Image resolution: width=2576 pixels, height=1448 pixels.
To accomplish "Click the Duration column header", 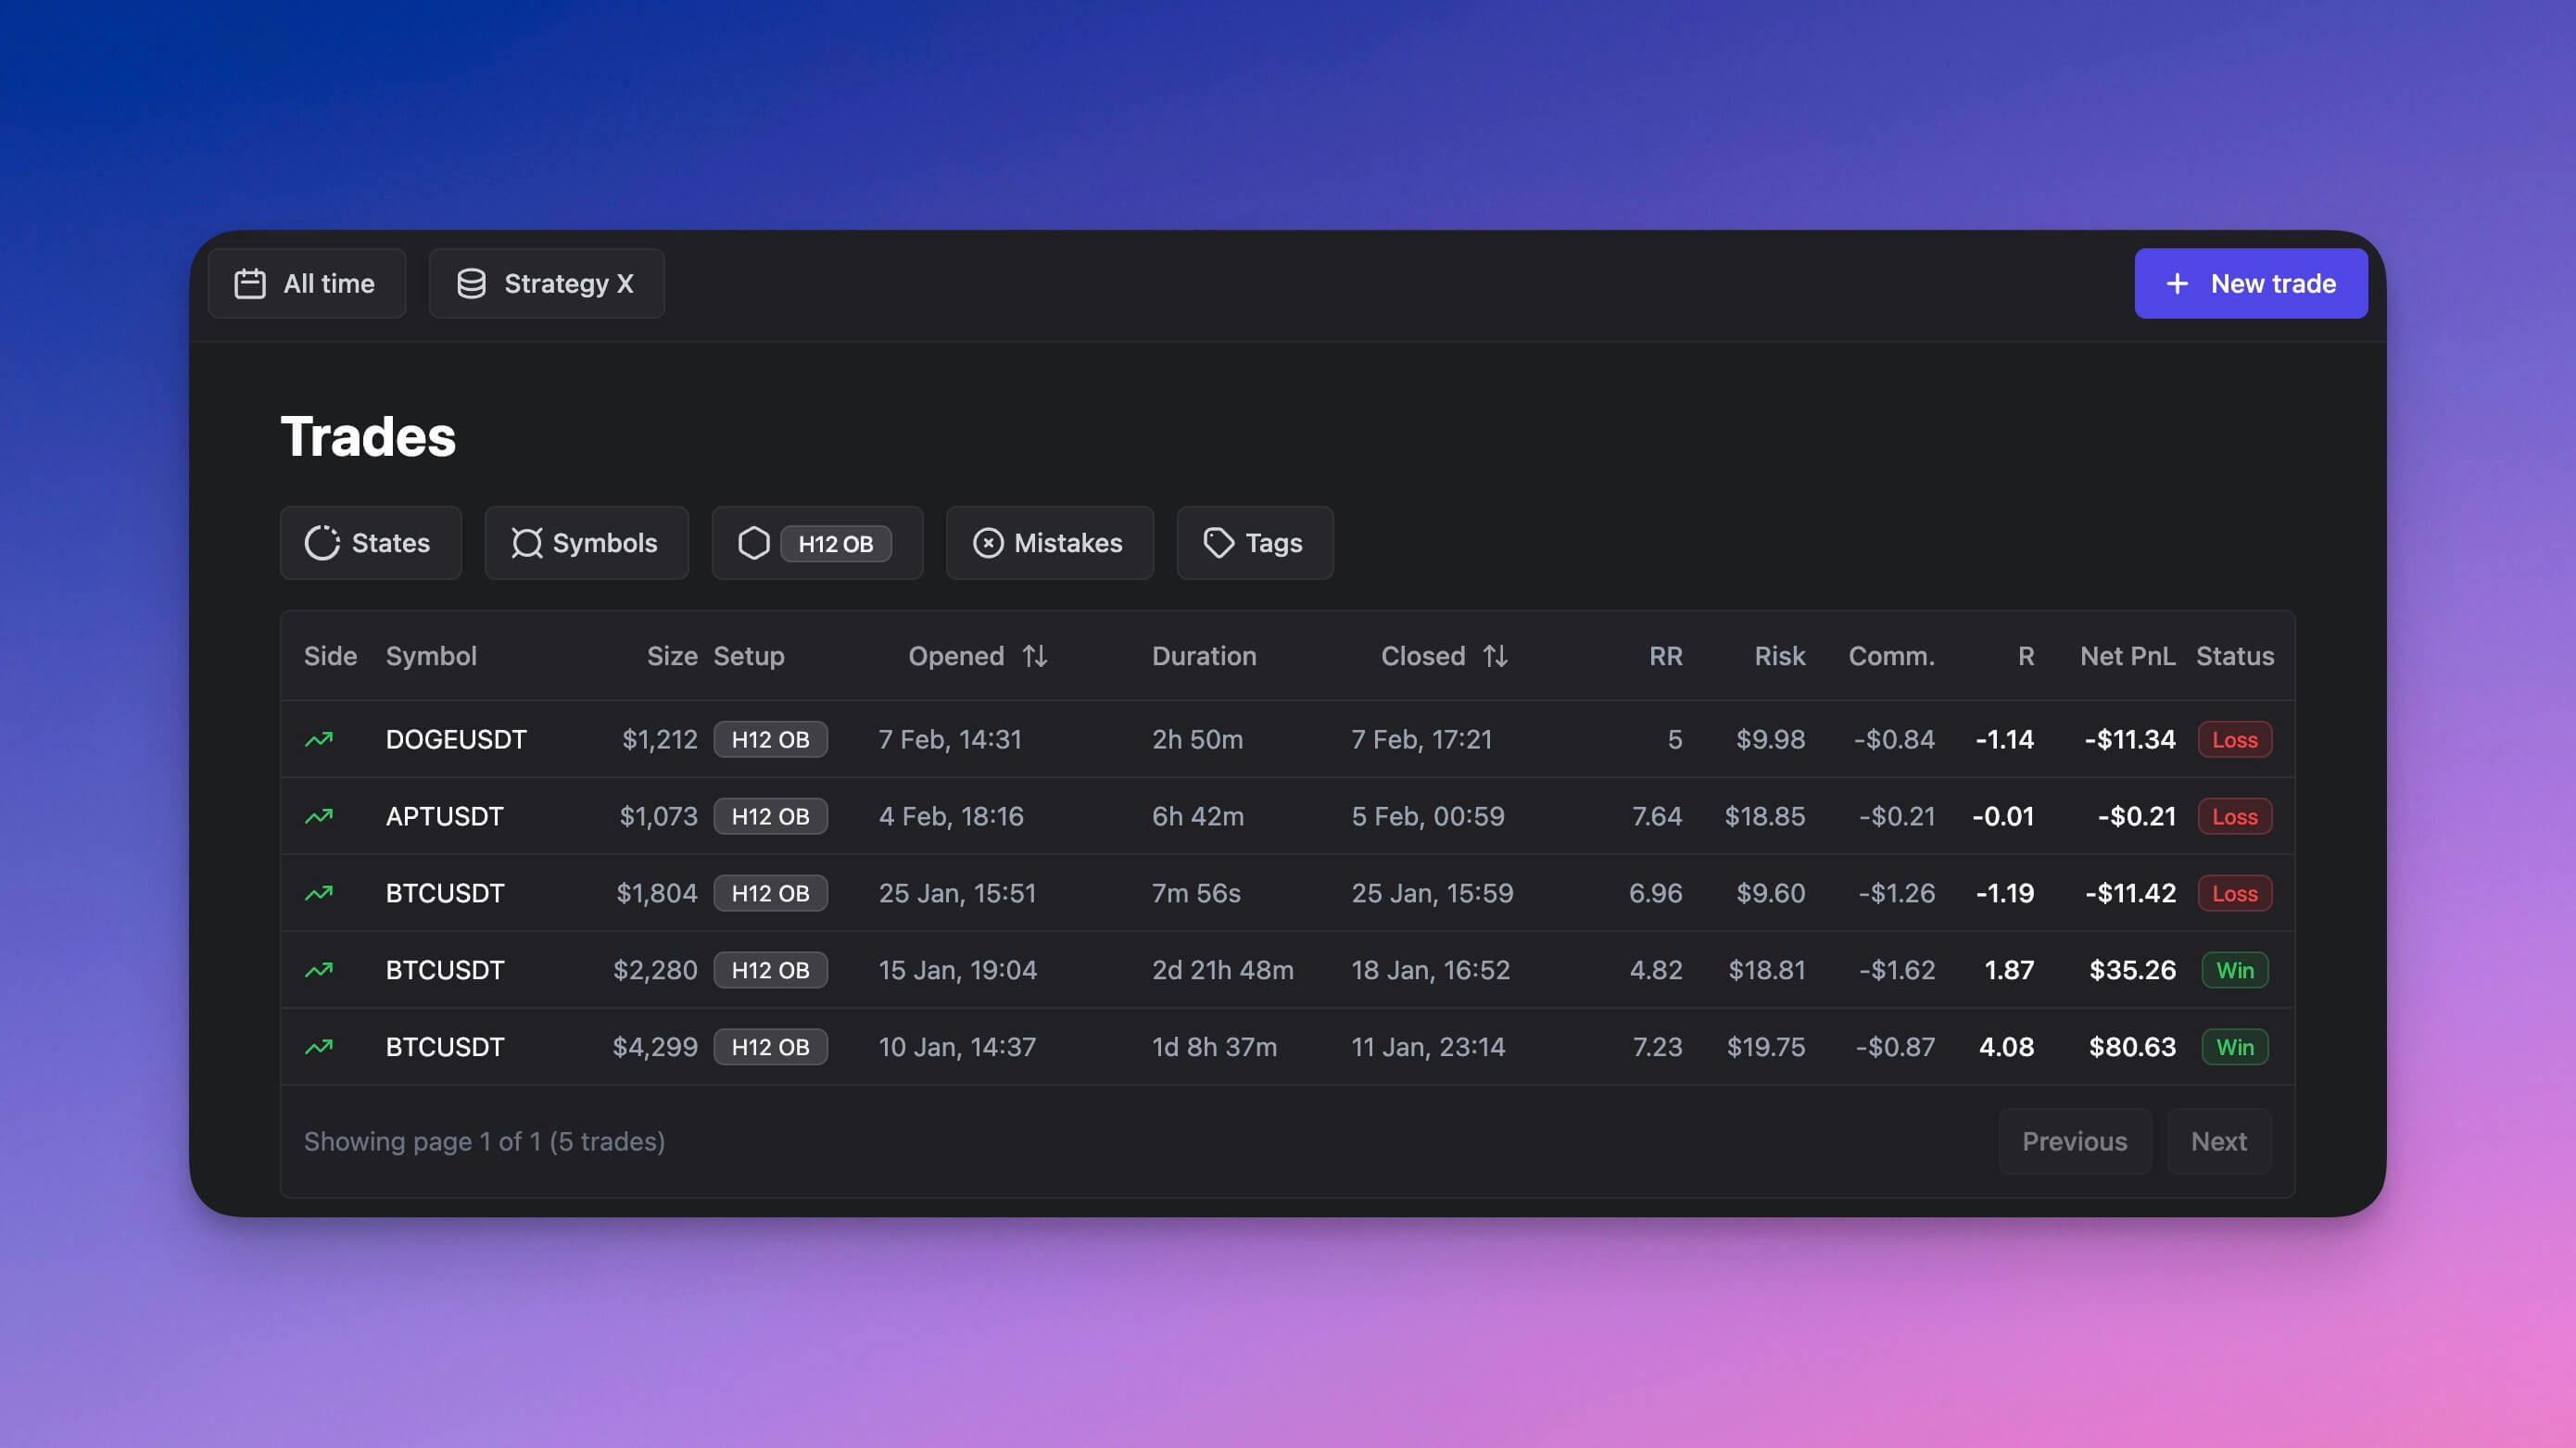I will coord(1204,656).
